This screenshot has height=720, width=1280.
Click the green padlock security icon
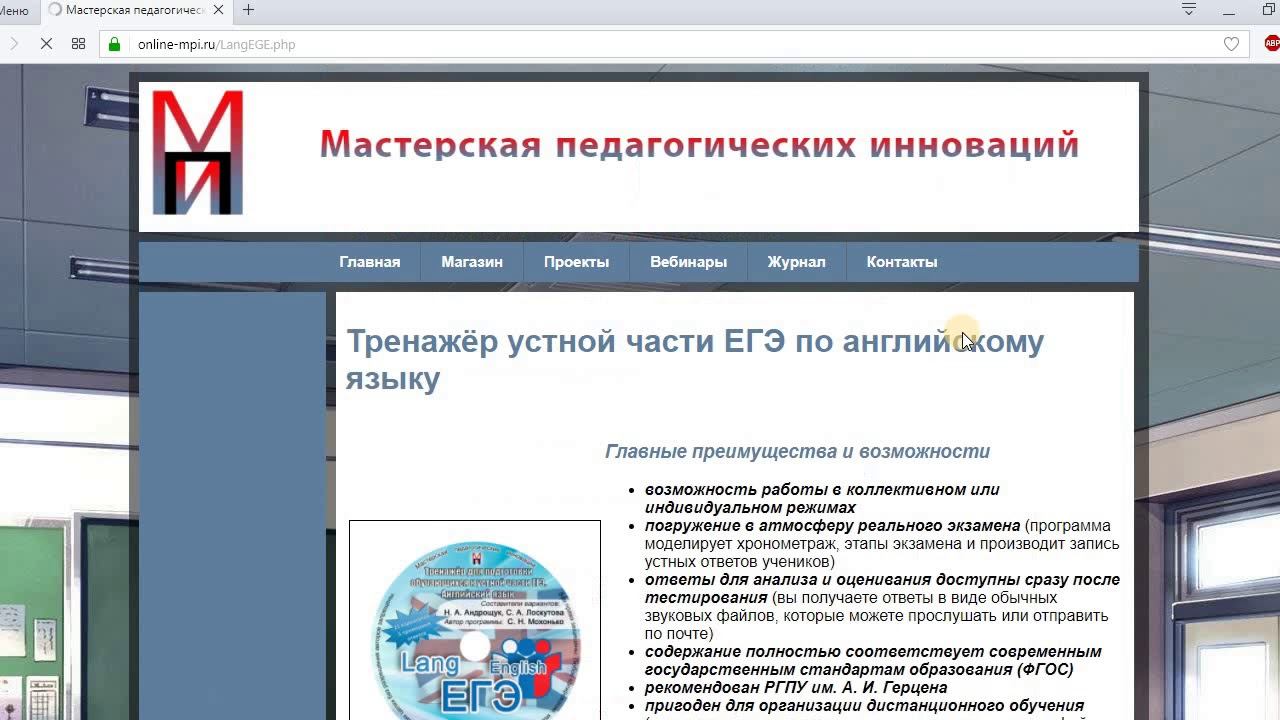click(114, 44)
